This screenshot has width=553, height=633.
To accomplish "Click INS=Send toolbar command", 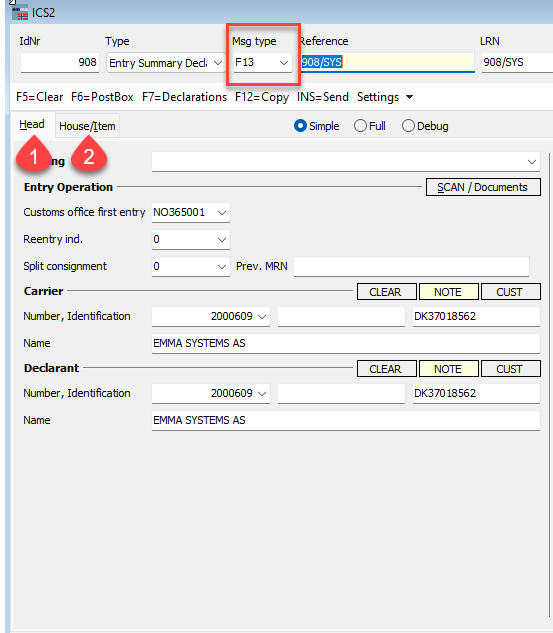I will coord(323,97).
